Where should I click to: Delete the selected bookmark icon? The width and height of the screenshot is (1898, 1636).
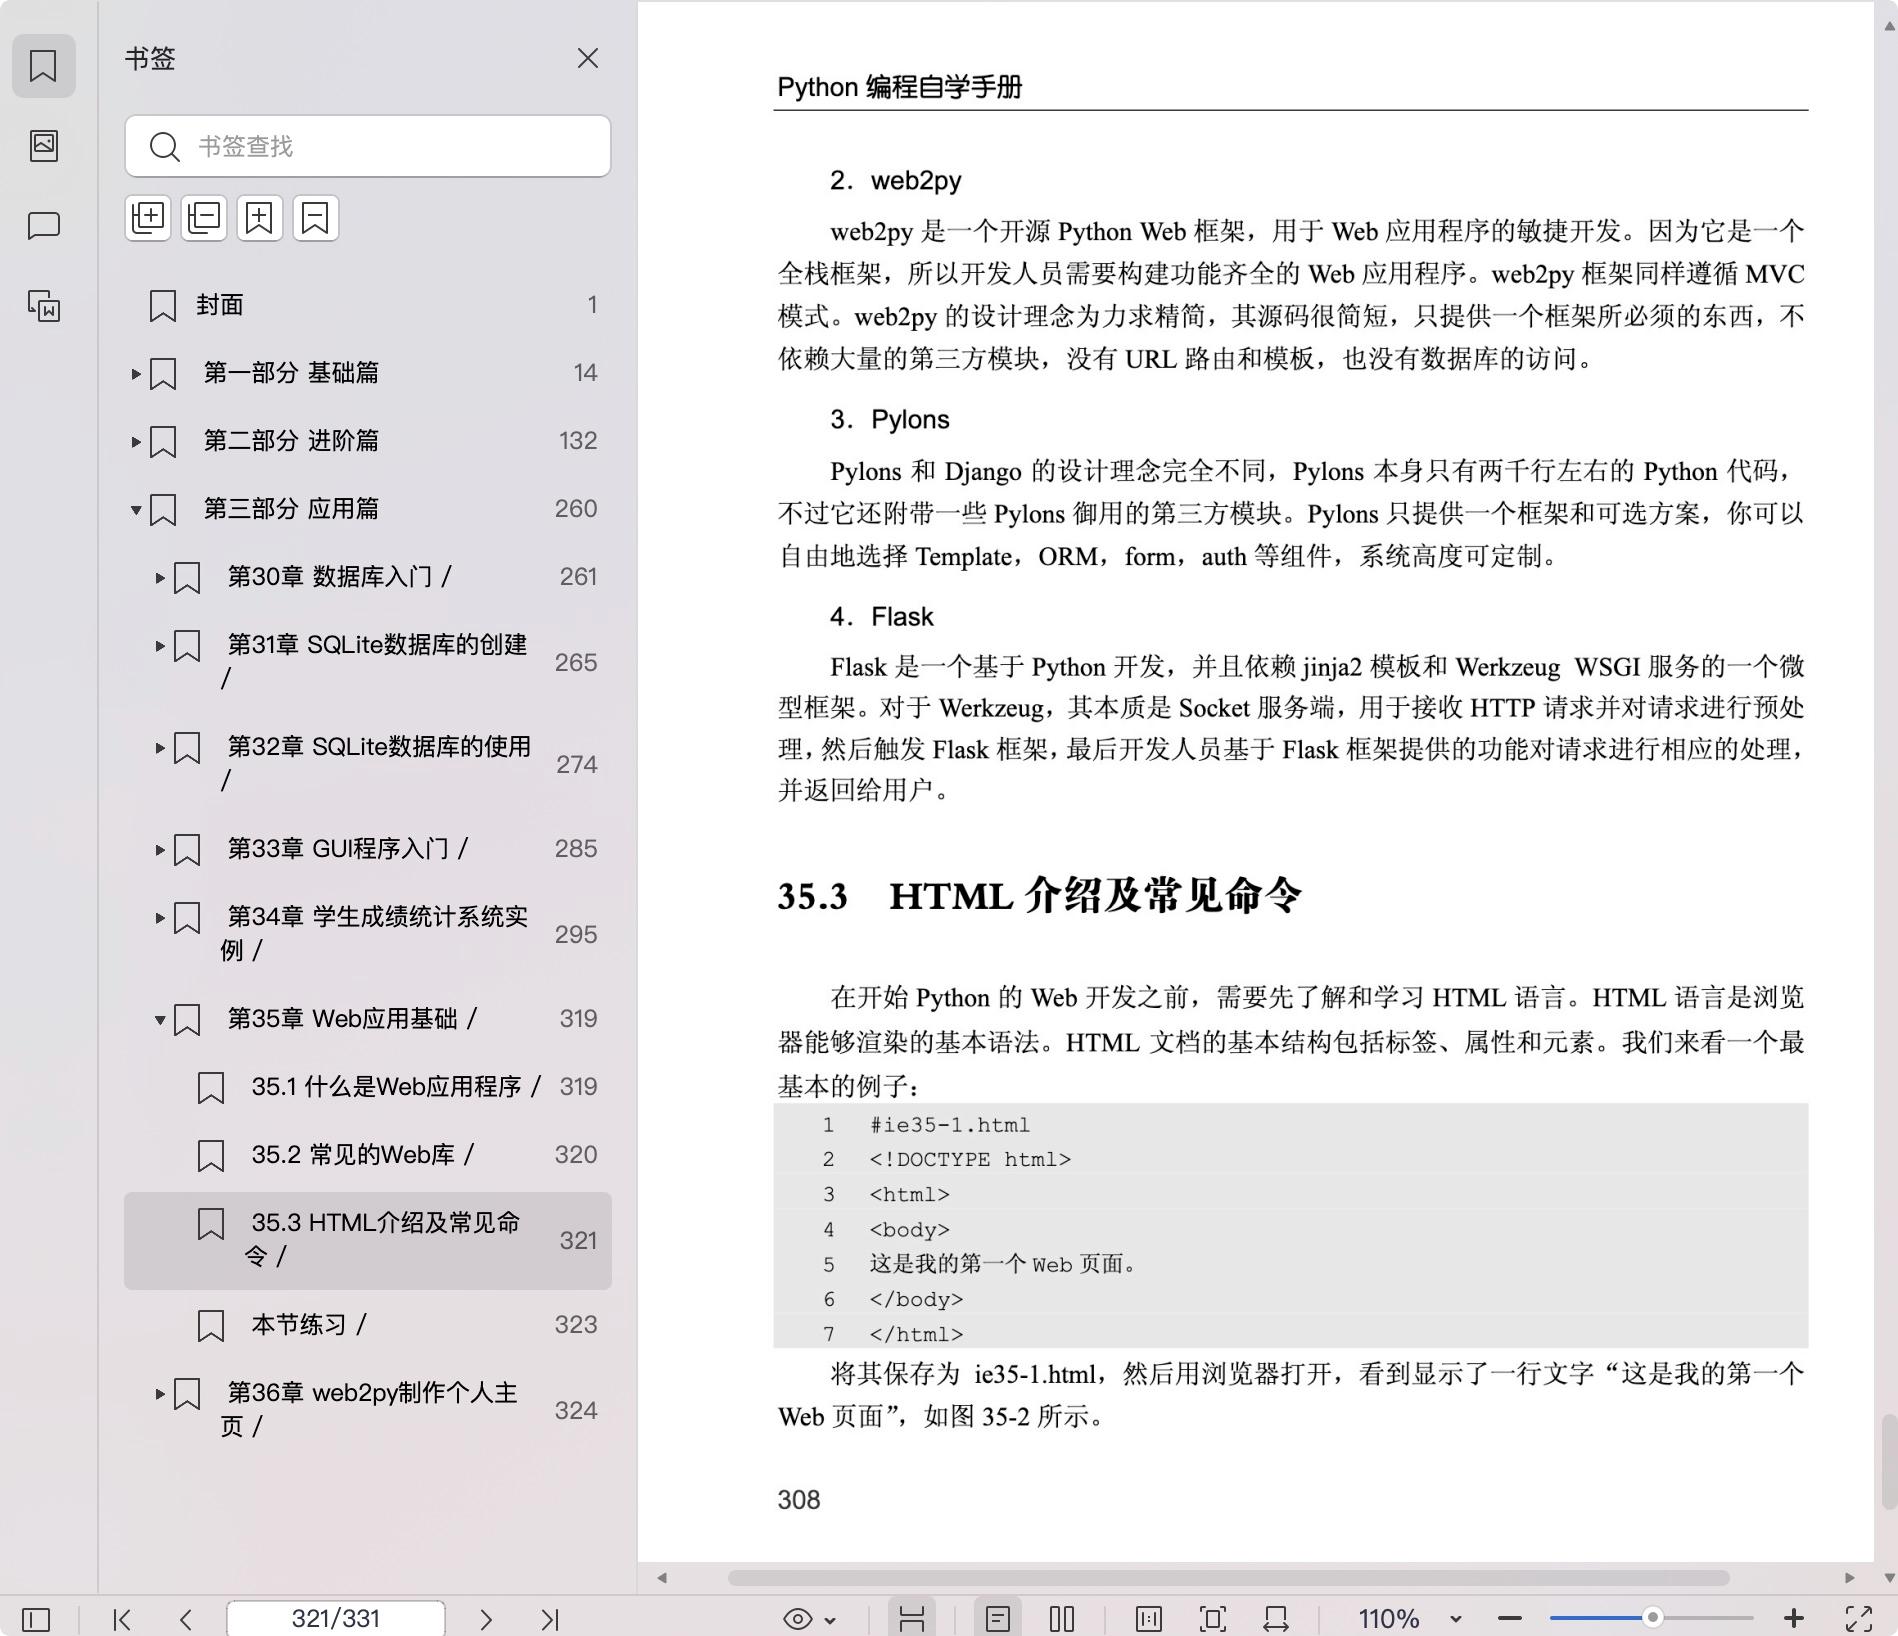click(316, 218)
